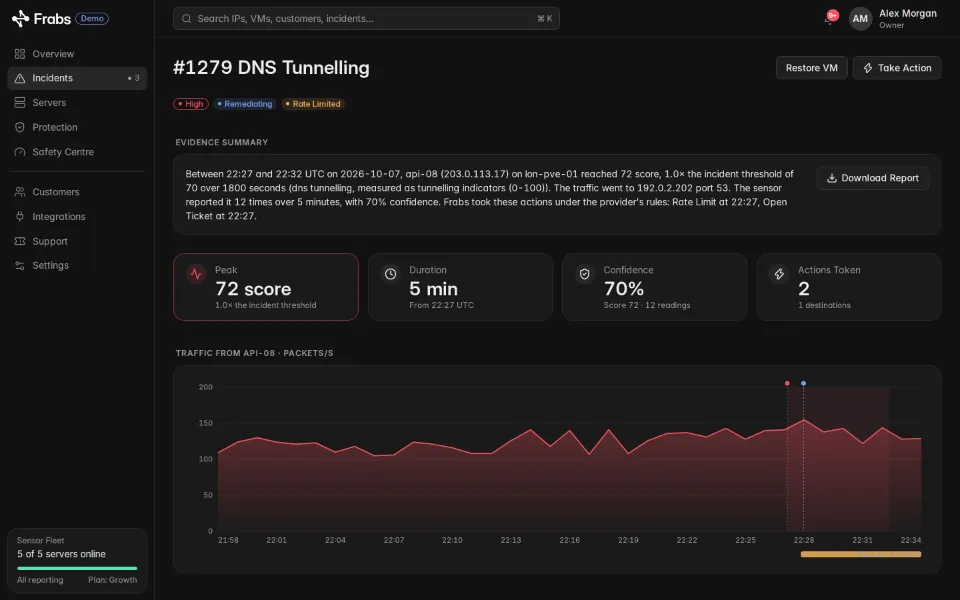Viewport: 960px width, 600px height.
Task: Click the Restore VM button
Action: (x=811, y=68)
